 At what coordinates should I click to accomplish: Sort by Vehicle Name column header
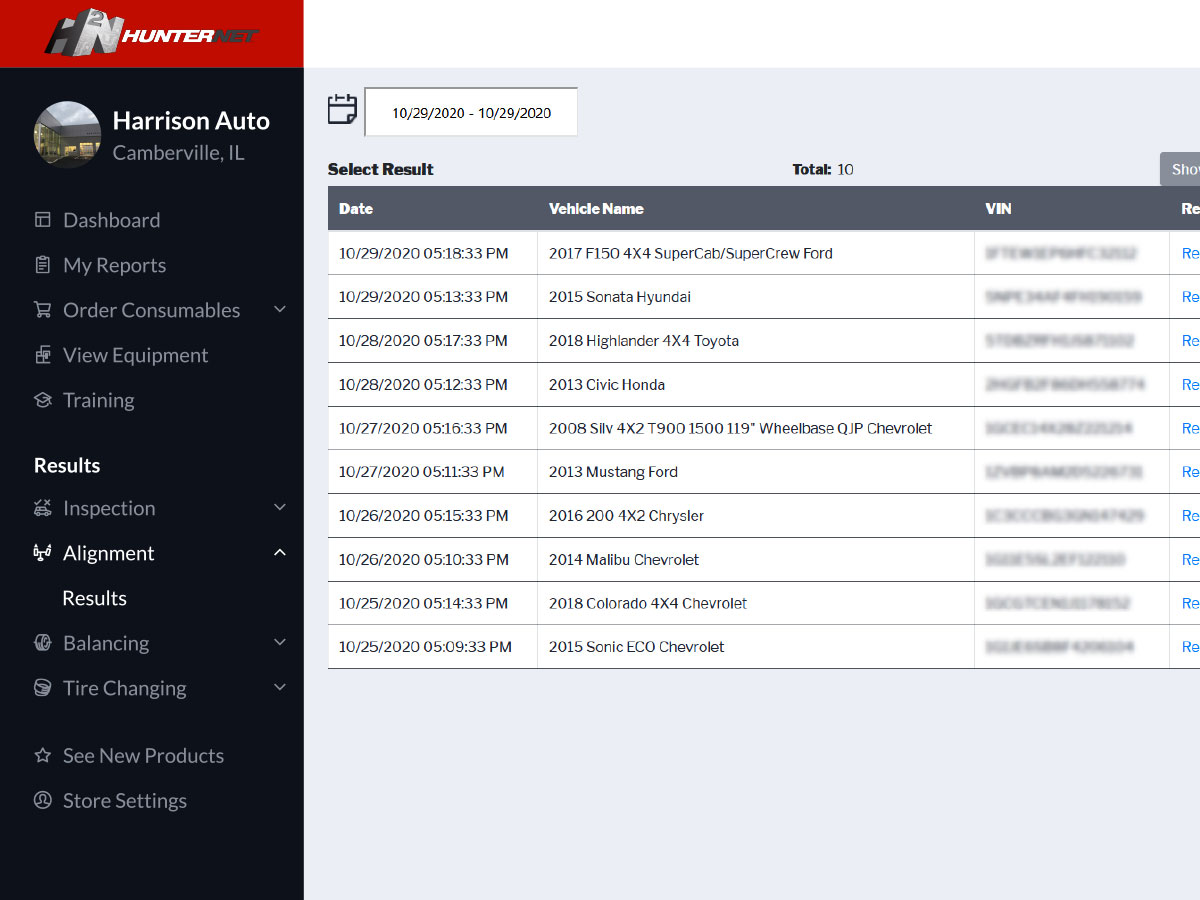(x=596, y=209)
